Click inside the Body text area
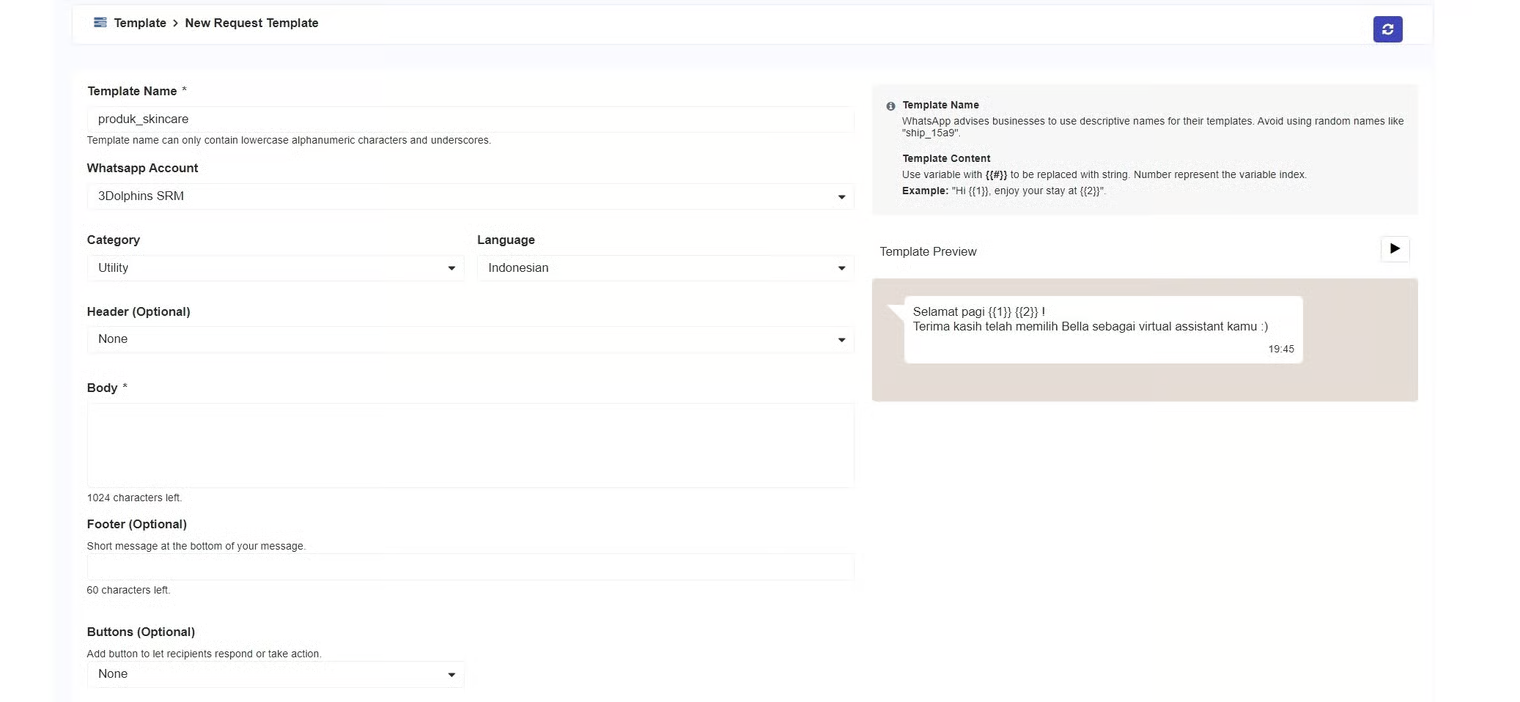1520x702 pixels. [470, 445]
